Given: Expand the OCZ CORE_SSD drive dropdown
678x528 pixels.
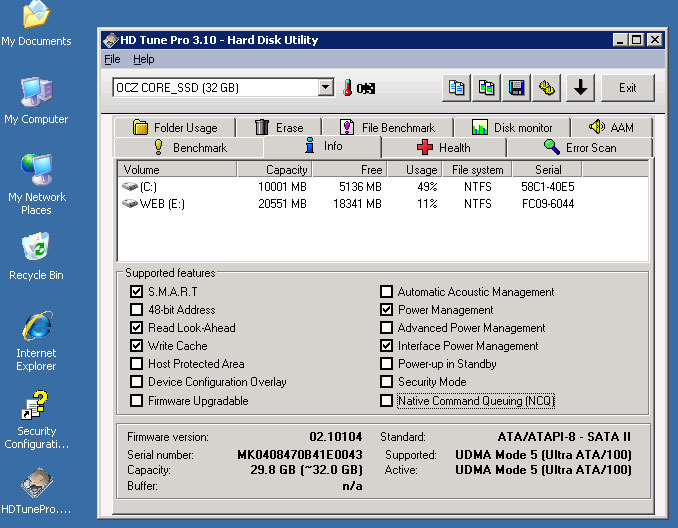Looking at the screenshot, I should click(325, 88).
